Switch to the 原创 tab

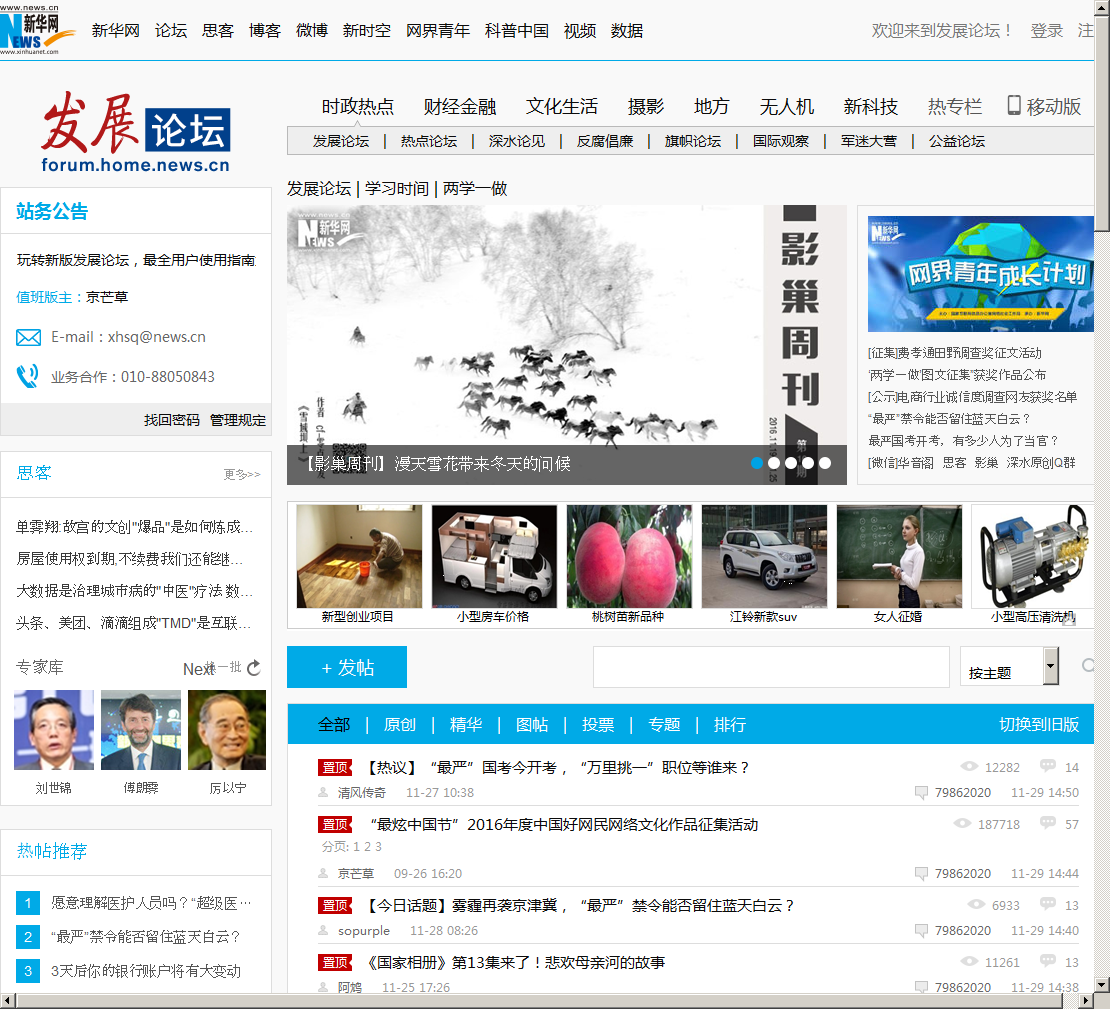(400, 724)
